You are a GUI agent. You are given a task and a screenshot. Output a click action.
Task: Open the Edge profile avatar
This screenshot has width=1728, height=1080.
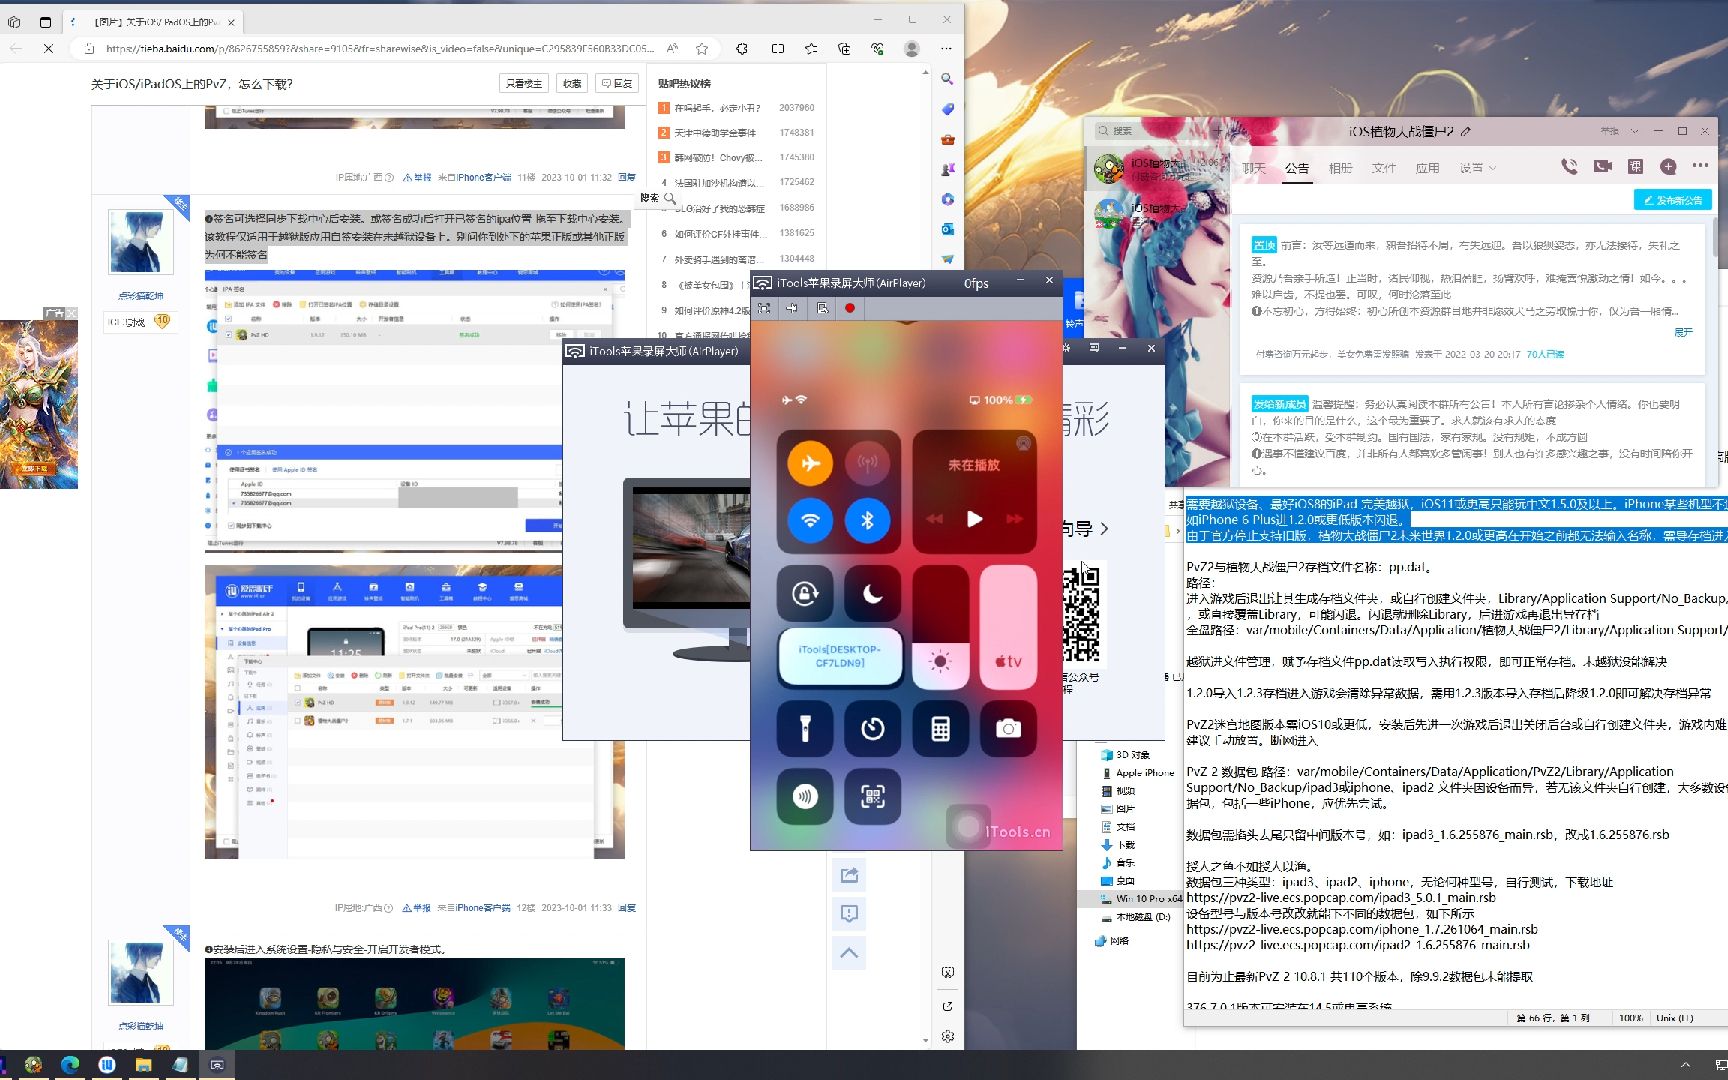[911, 48]
